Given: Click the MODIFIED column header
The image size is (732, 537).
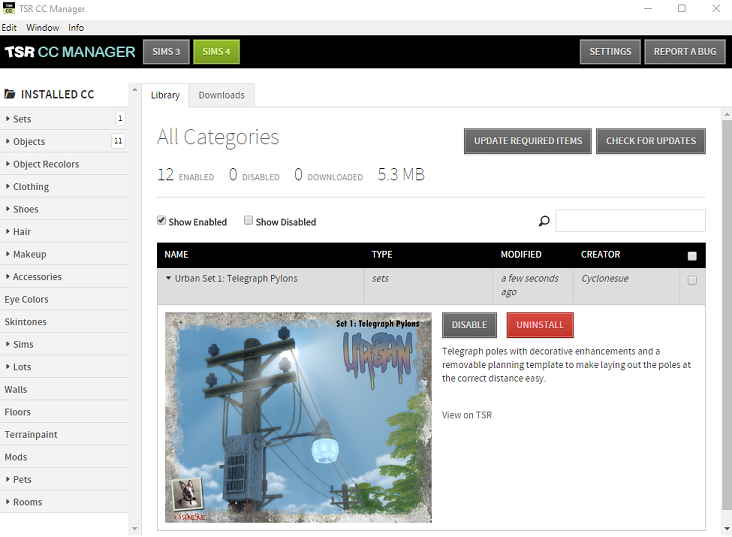Looking at the screenshot, I should (x=521, y=254).
